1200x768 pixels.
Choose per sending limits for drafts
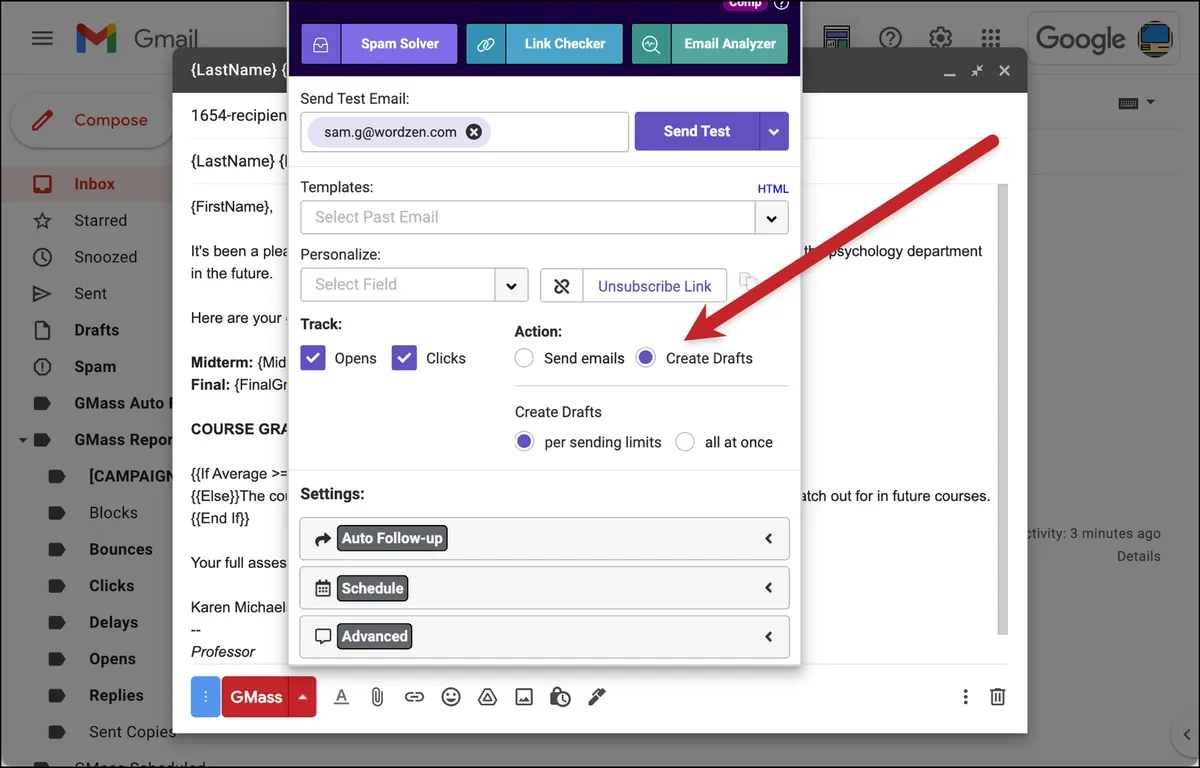pyautogui.click(x=524, y=442)
